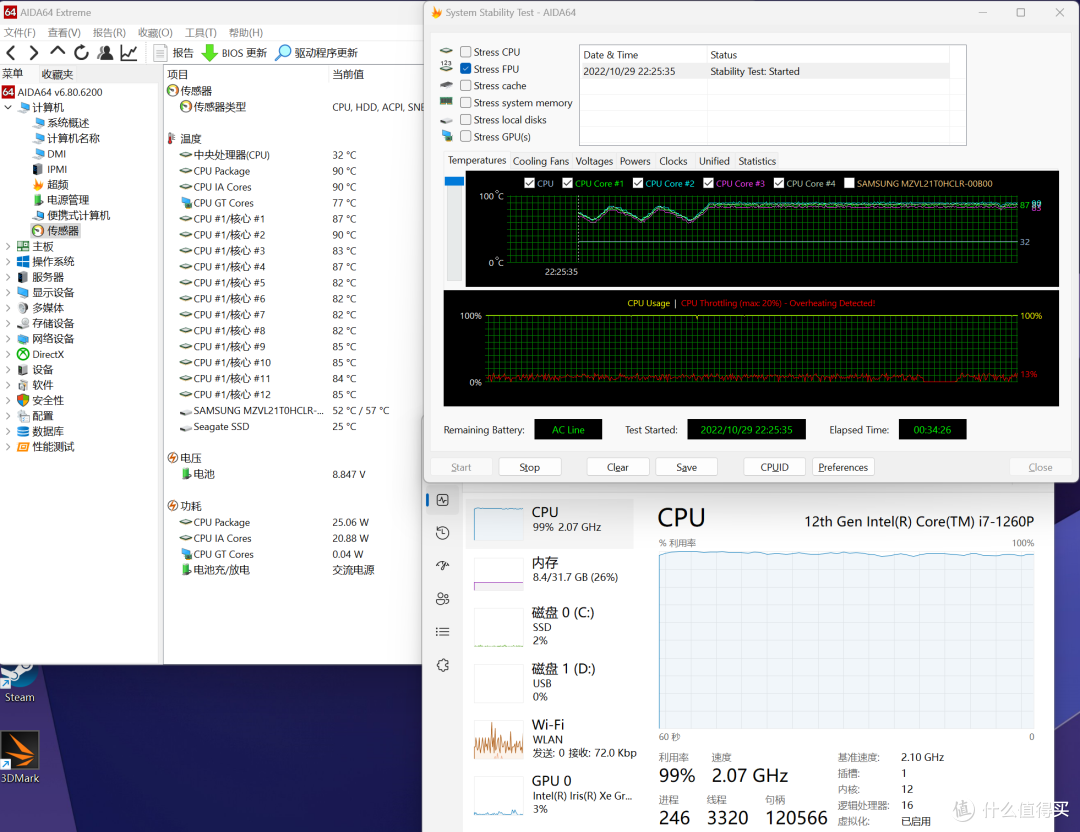Switch to Voltages tab
This screenshot has height=832, width=1080.
[594, 161]
